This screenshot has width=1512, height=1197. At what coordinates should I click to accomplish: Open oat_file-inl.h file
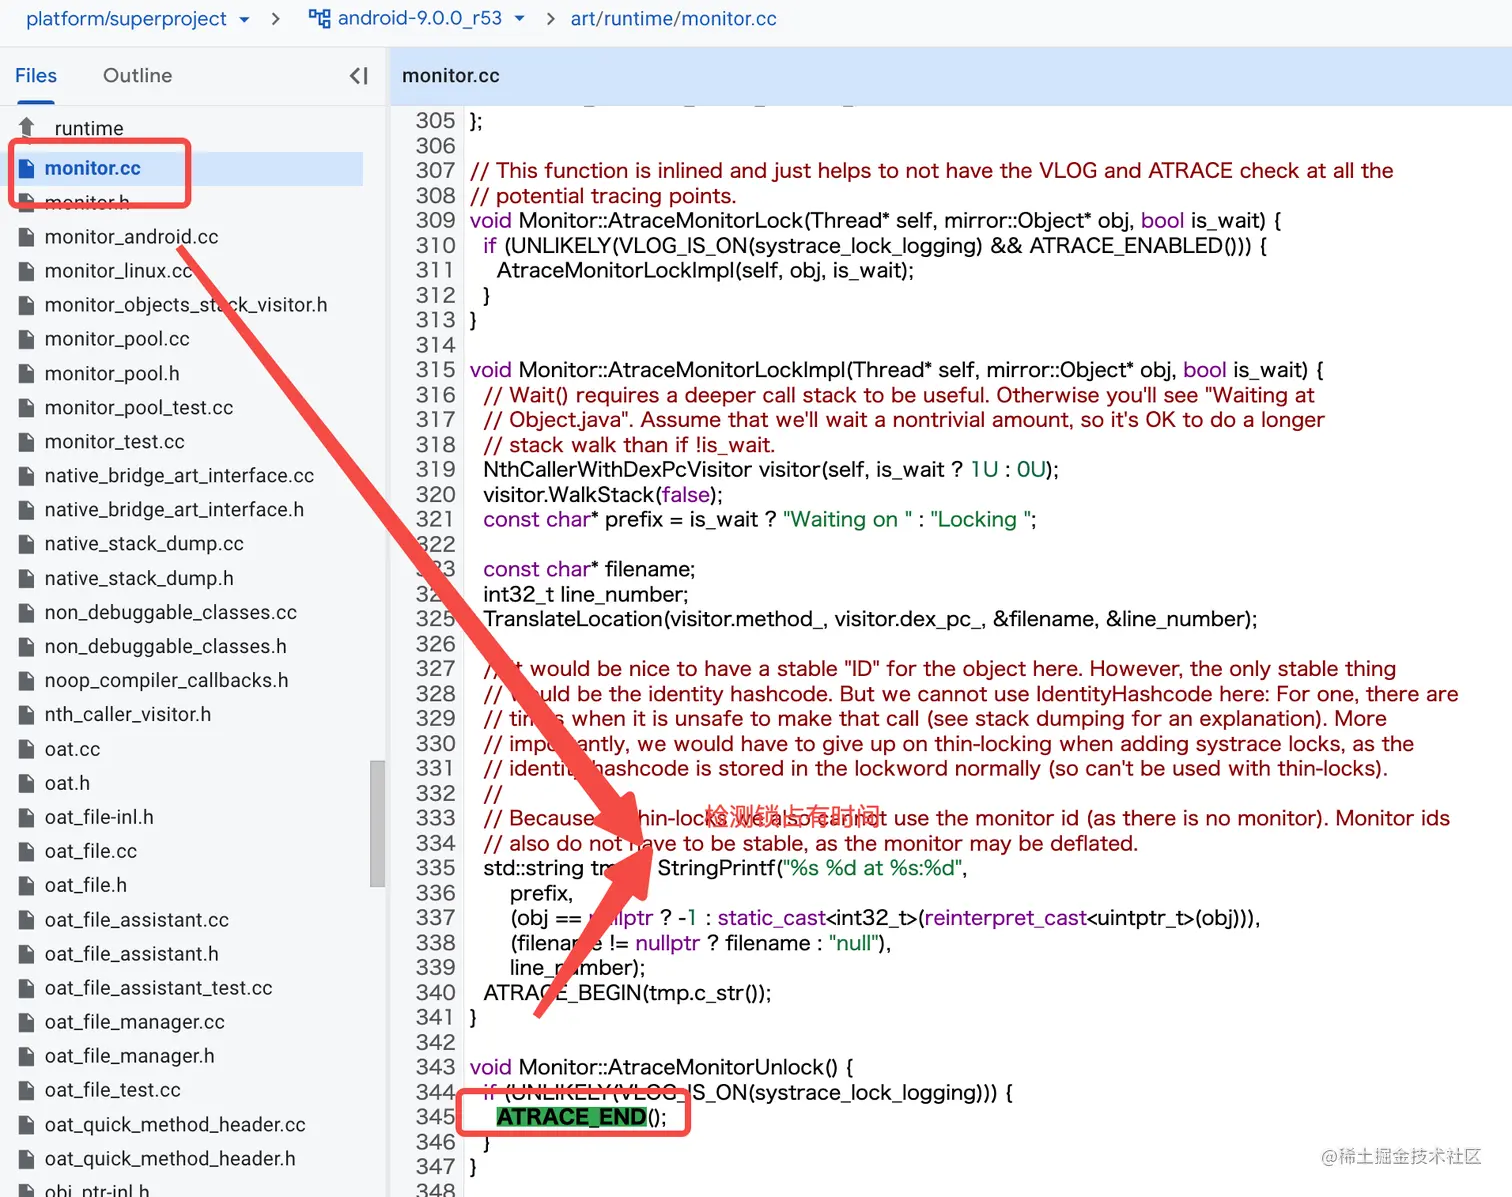pyautogui.click(x=99, y=817)
